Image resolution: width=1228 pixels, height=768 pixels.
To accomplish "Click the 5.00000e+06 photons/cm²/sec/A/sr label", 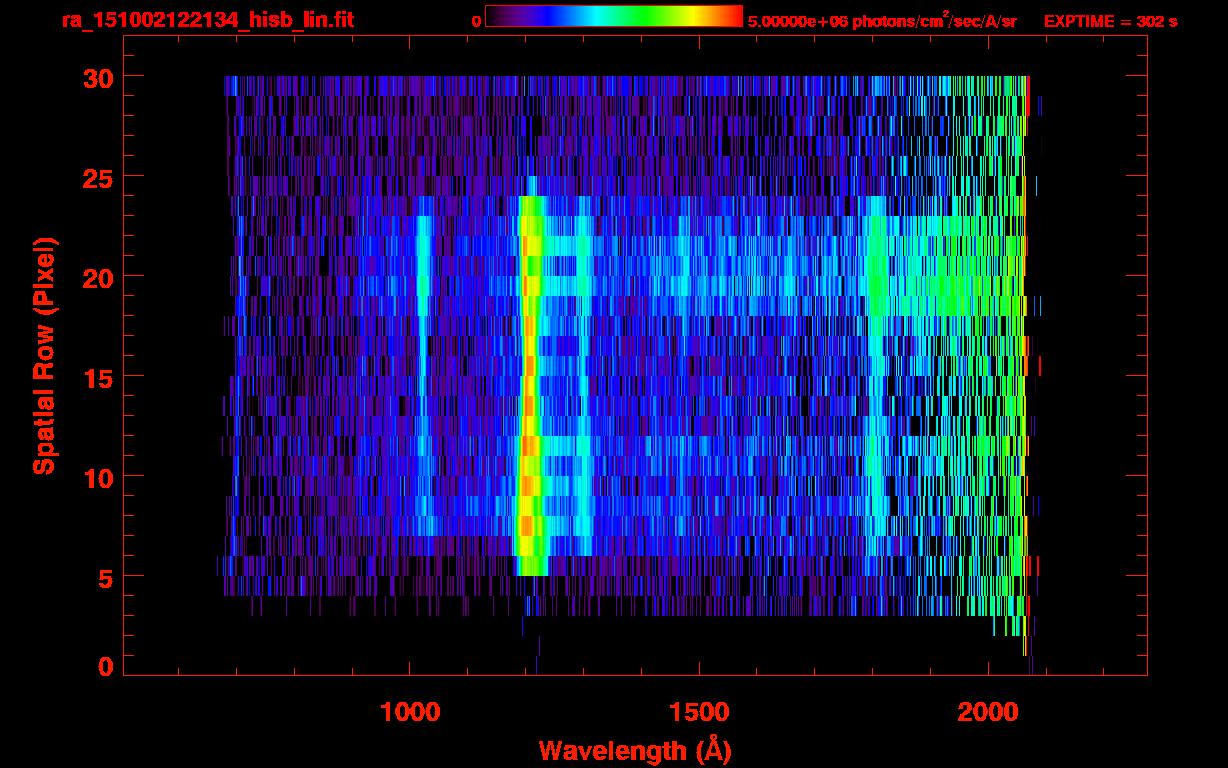I will click(882, 20).
